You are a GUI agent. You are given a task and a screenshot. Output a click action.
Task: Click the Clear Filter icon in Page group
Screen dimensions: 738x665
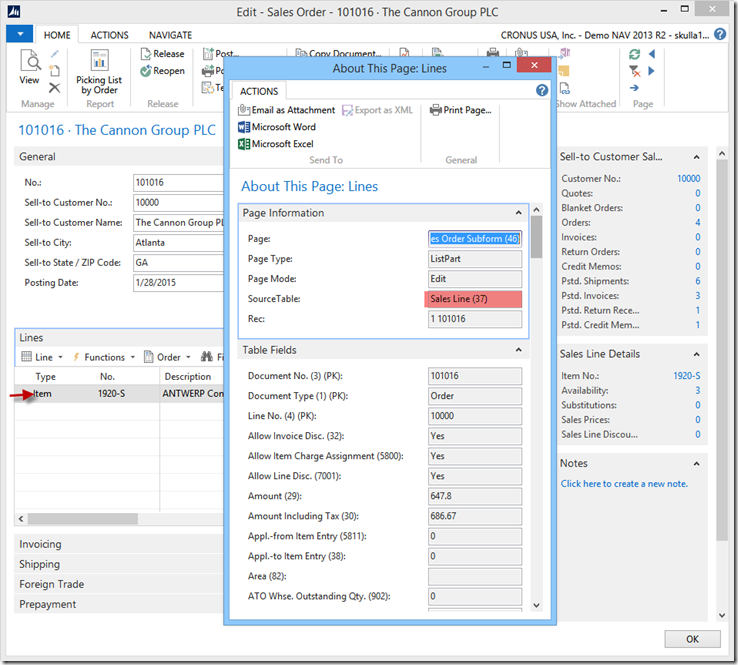[634, 71]
